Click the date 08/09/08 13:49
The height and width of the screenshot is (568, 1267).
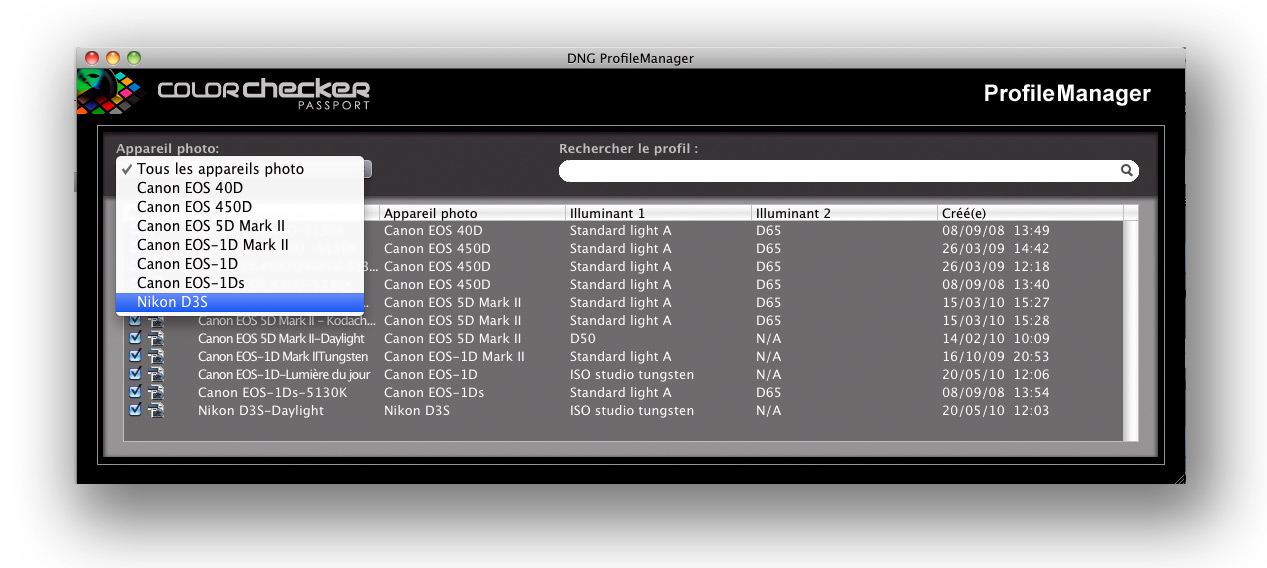tap(996, 230)
